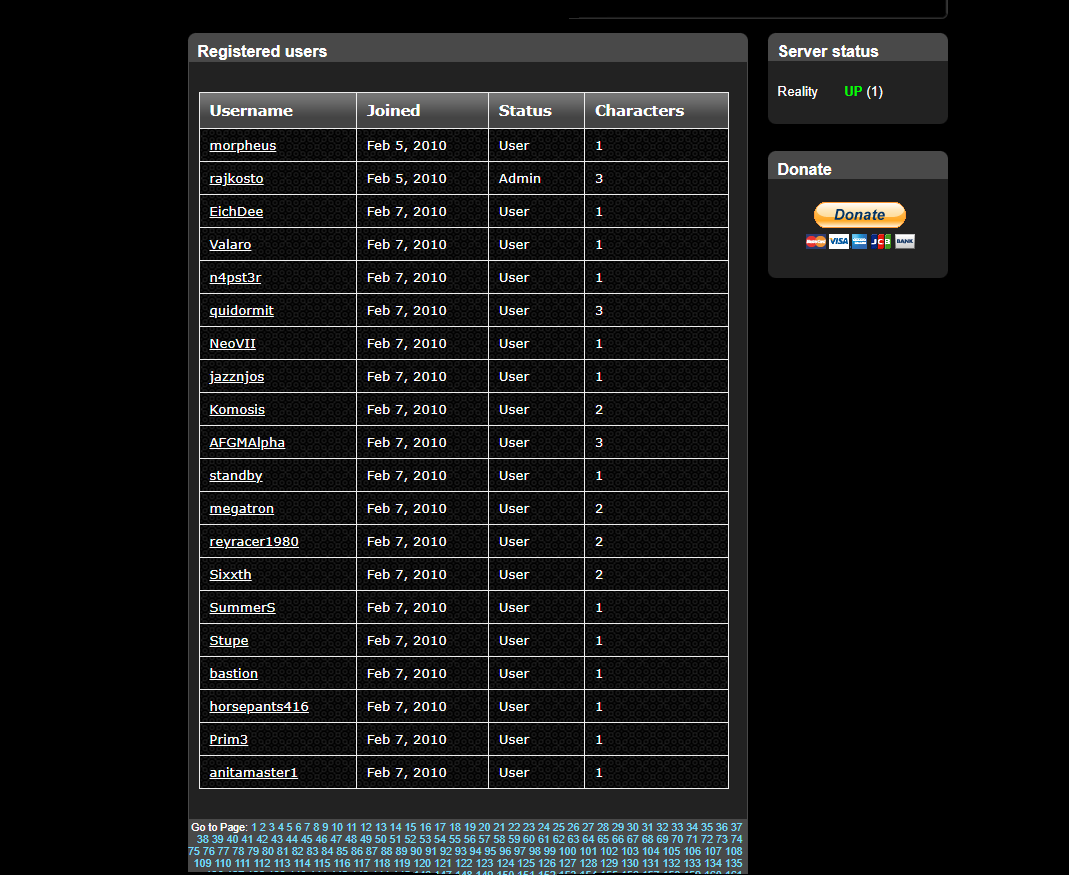Image resolution: width=1069 pixels, height=875 pixels.
Task: View the quidormit user profile
Action: click(241, 310)
